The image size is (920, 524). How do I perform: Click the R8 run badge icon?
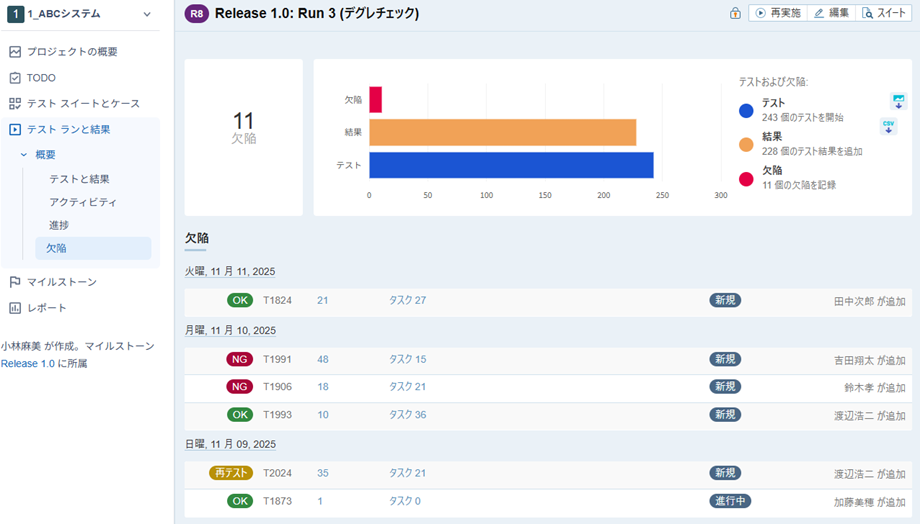(197, 14)
